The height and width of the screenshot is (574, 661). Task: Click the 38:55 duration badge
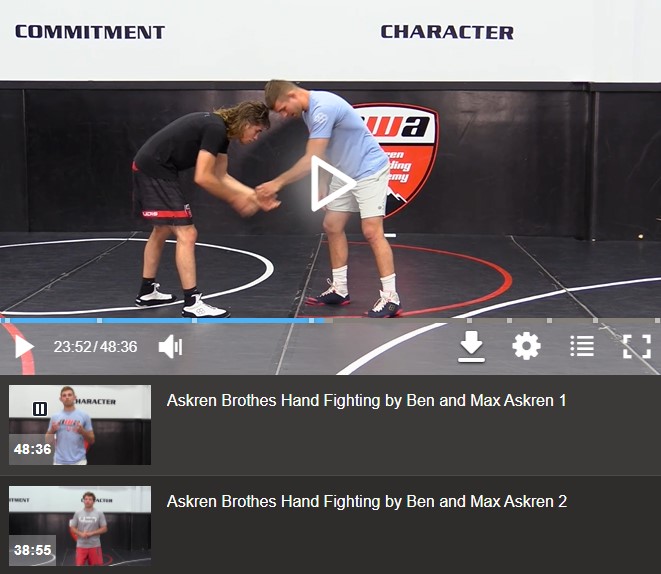[x=32, y=550]
